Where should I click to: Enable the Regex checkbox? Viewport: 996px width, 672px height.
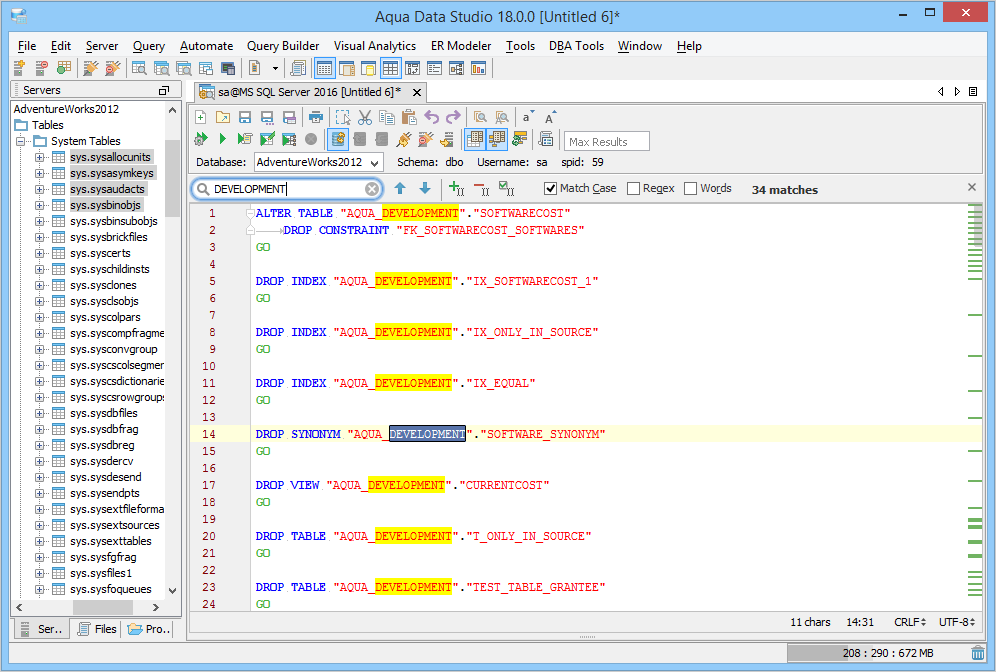pos(633,188)
